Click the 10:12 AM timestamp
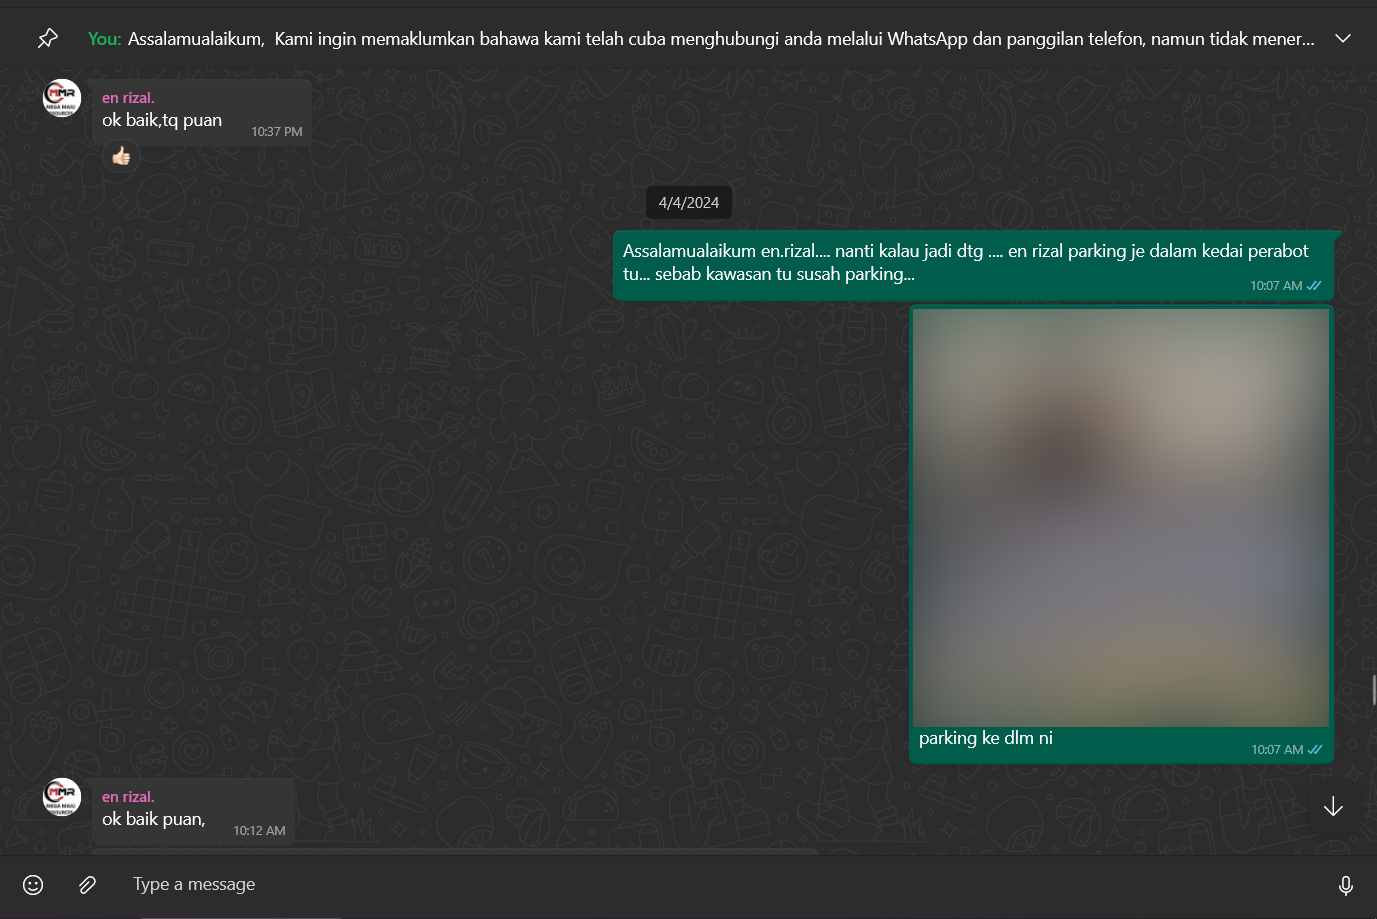Image resolution: width=1377 pixels, height=919 pixels. point(259,831)
